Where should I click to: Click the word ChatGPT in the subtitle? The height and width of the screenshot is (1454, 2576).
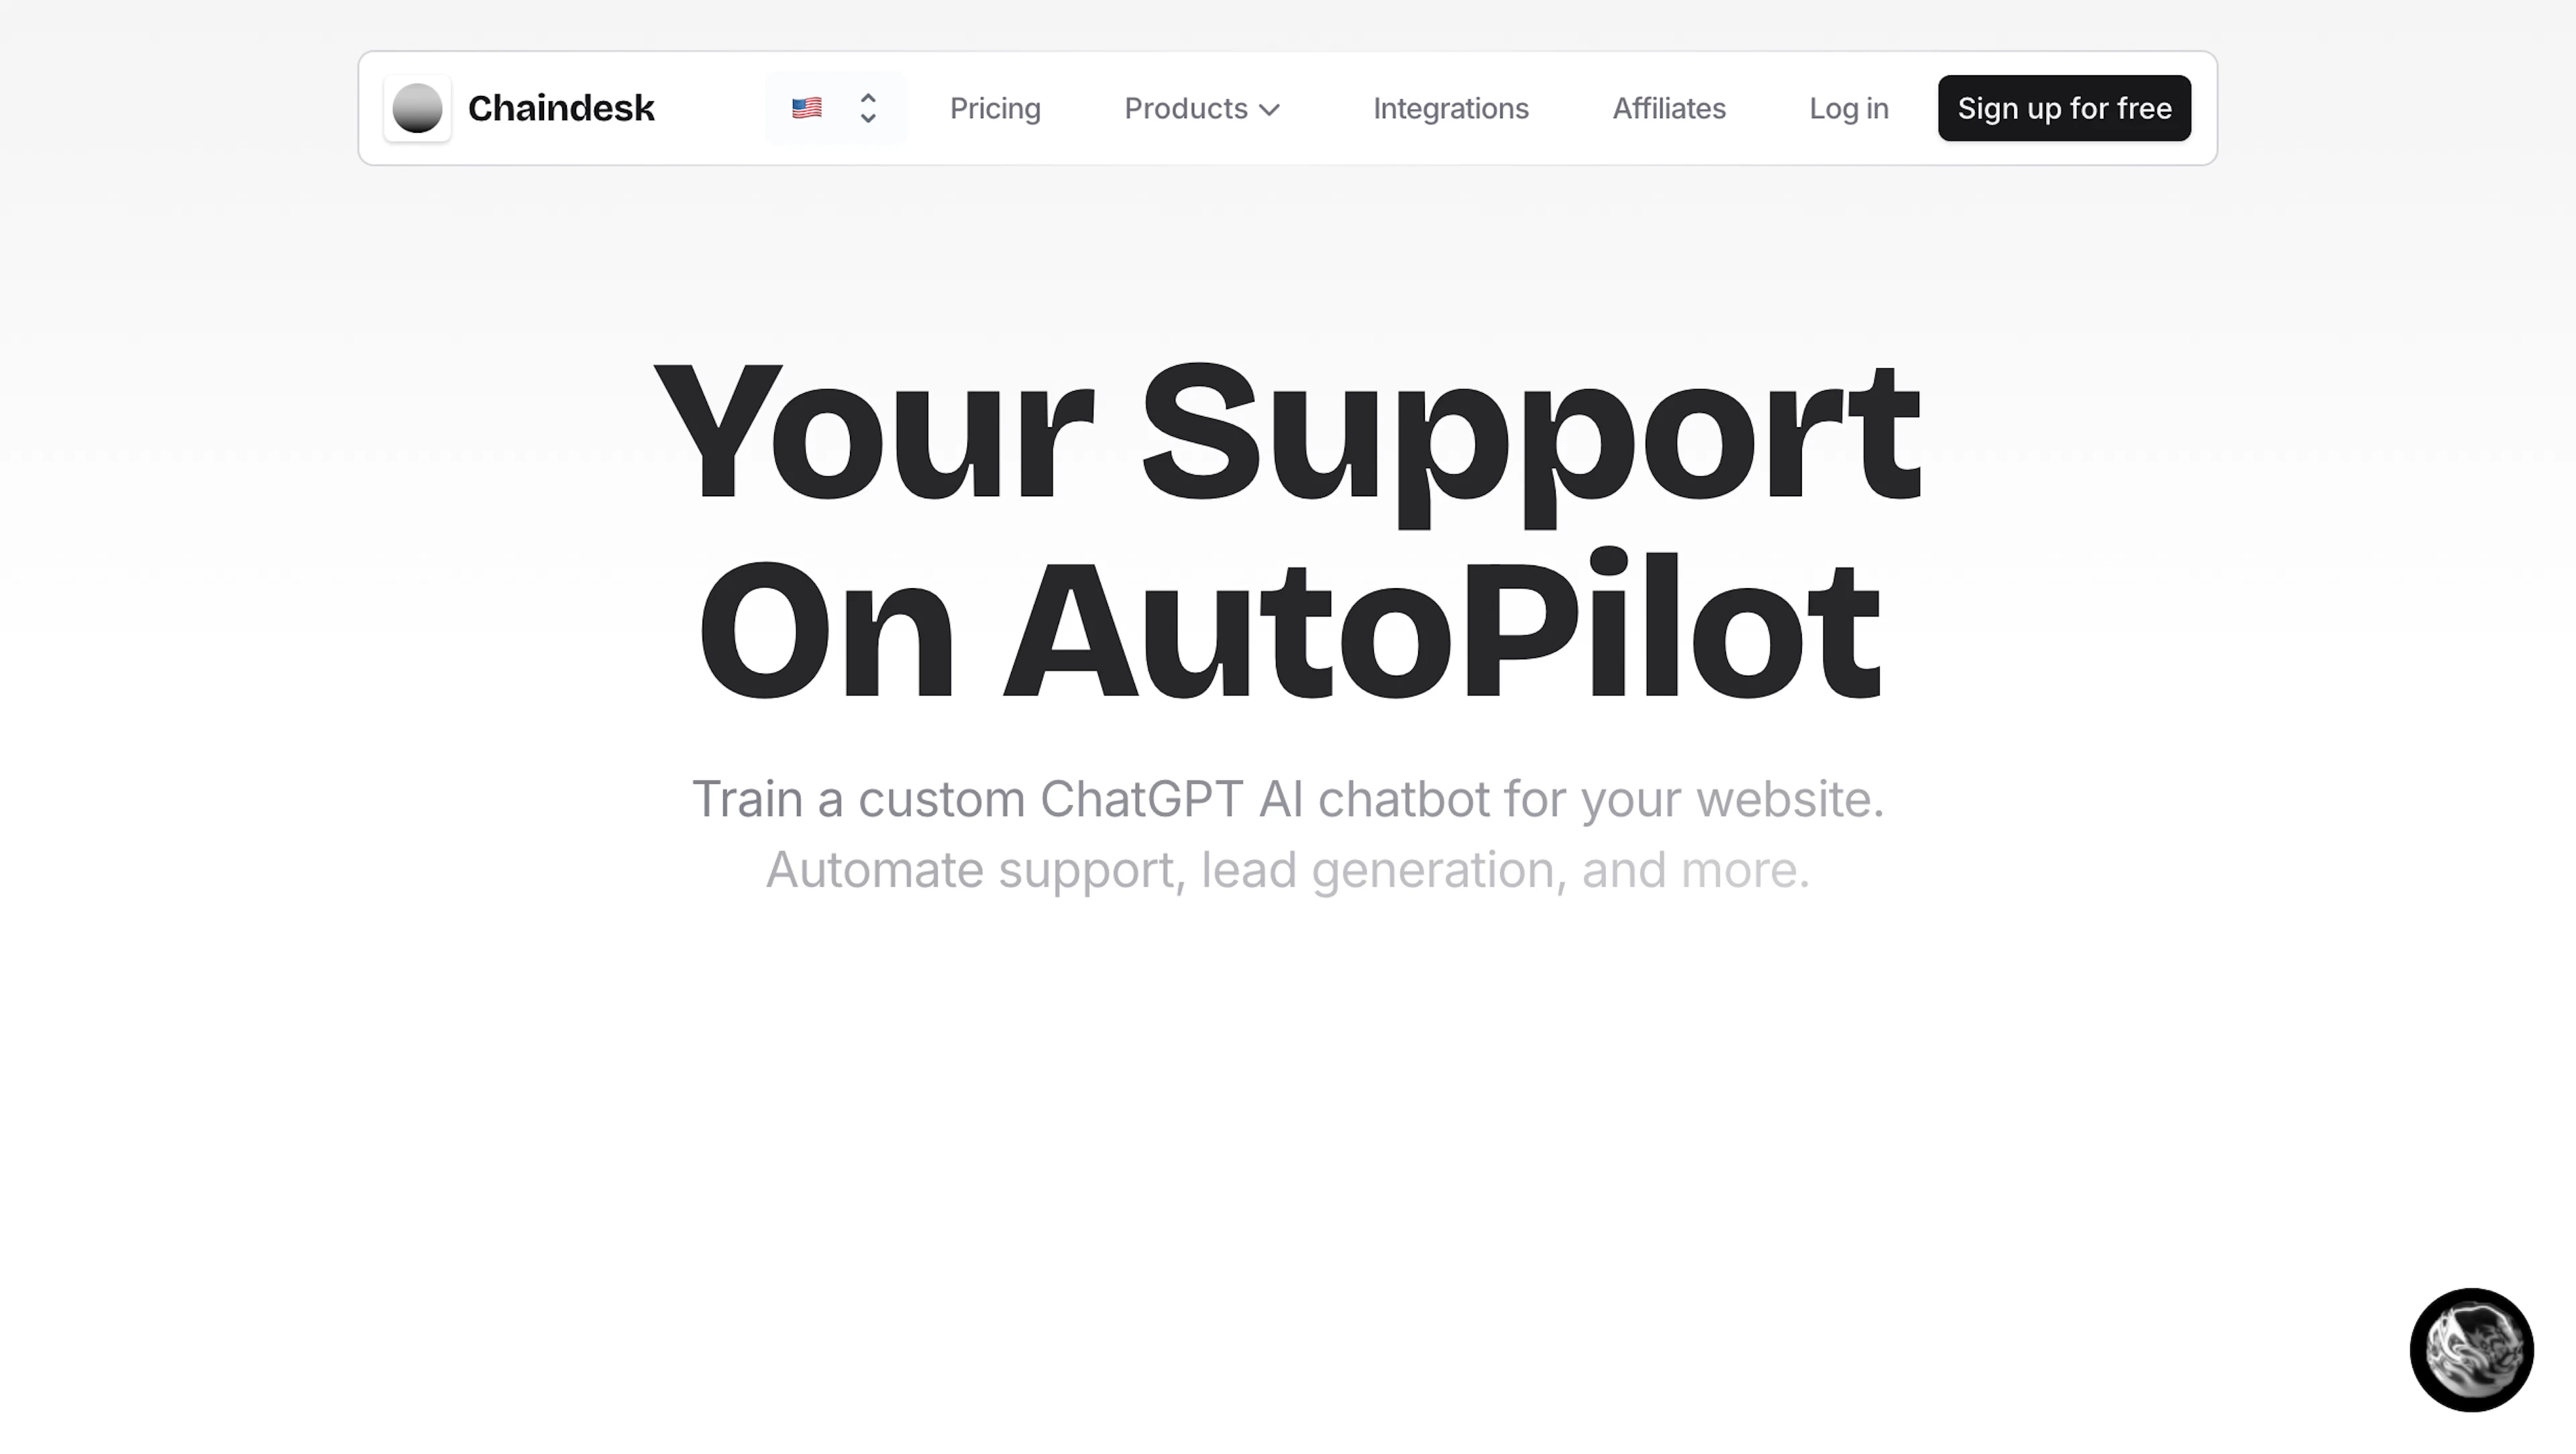point(1141,799)
